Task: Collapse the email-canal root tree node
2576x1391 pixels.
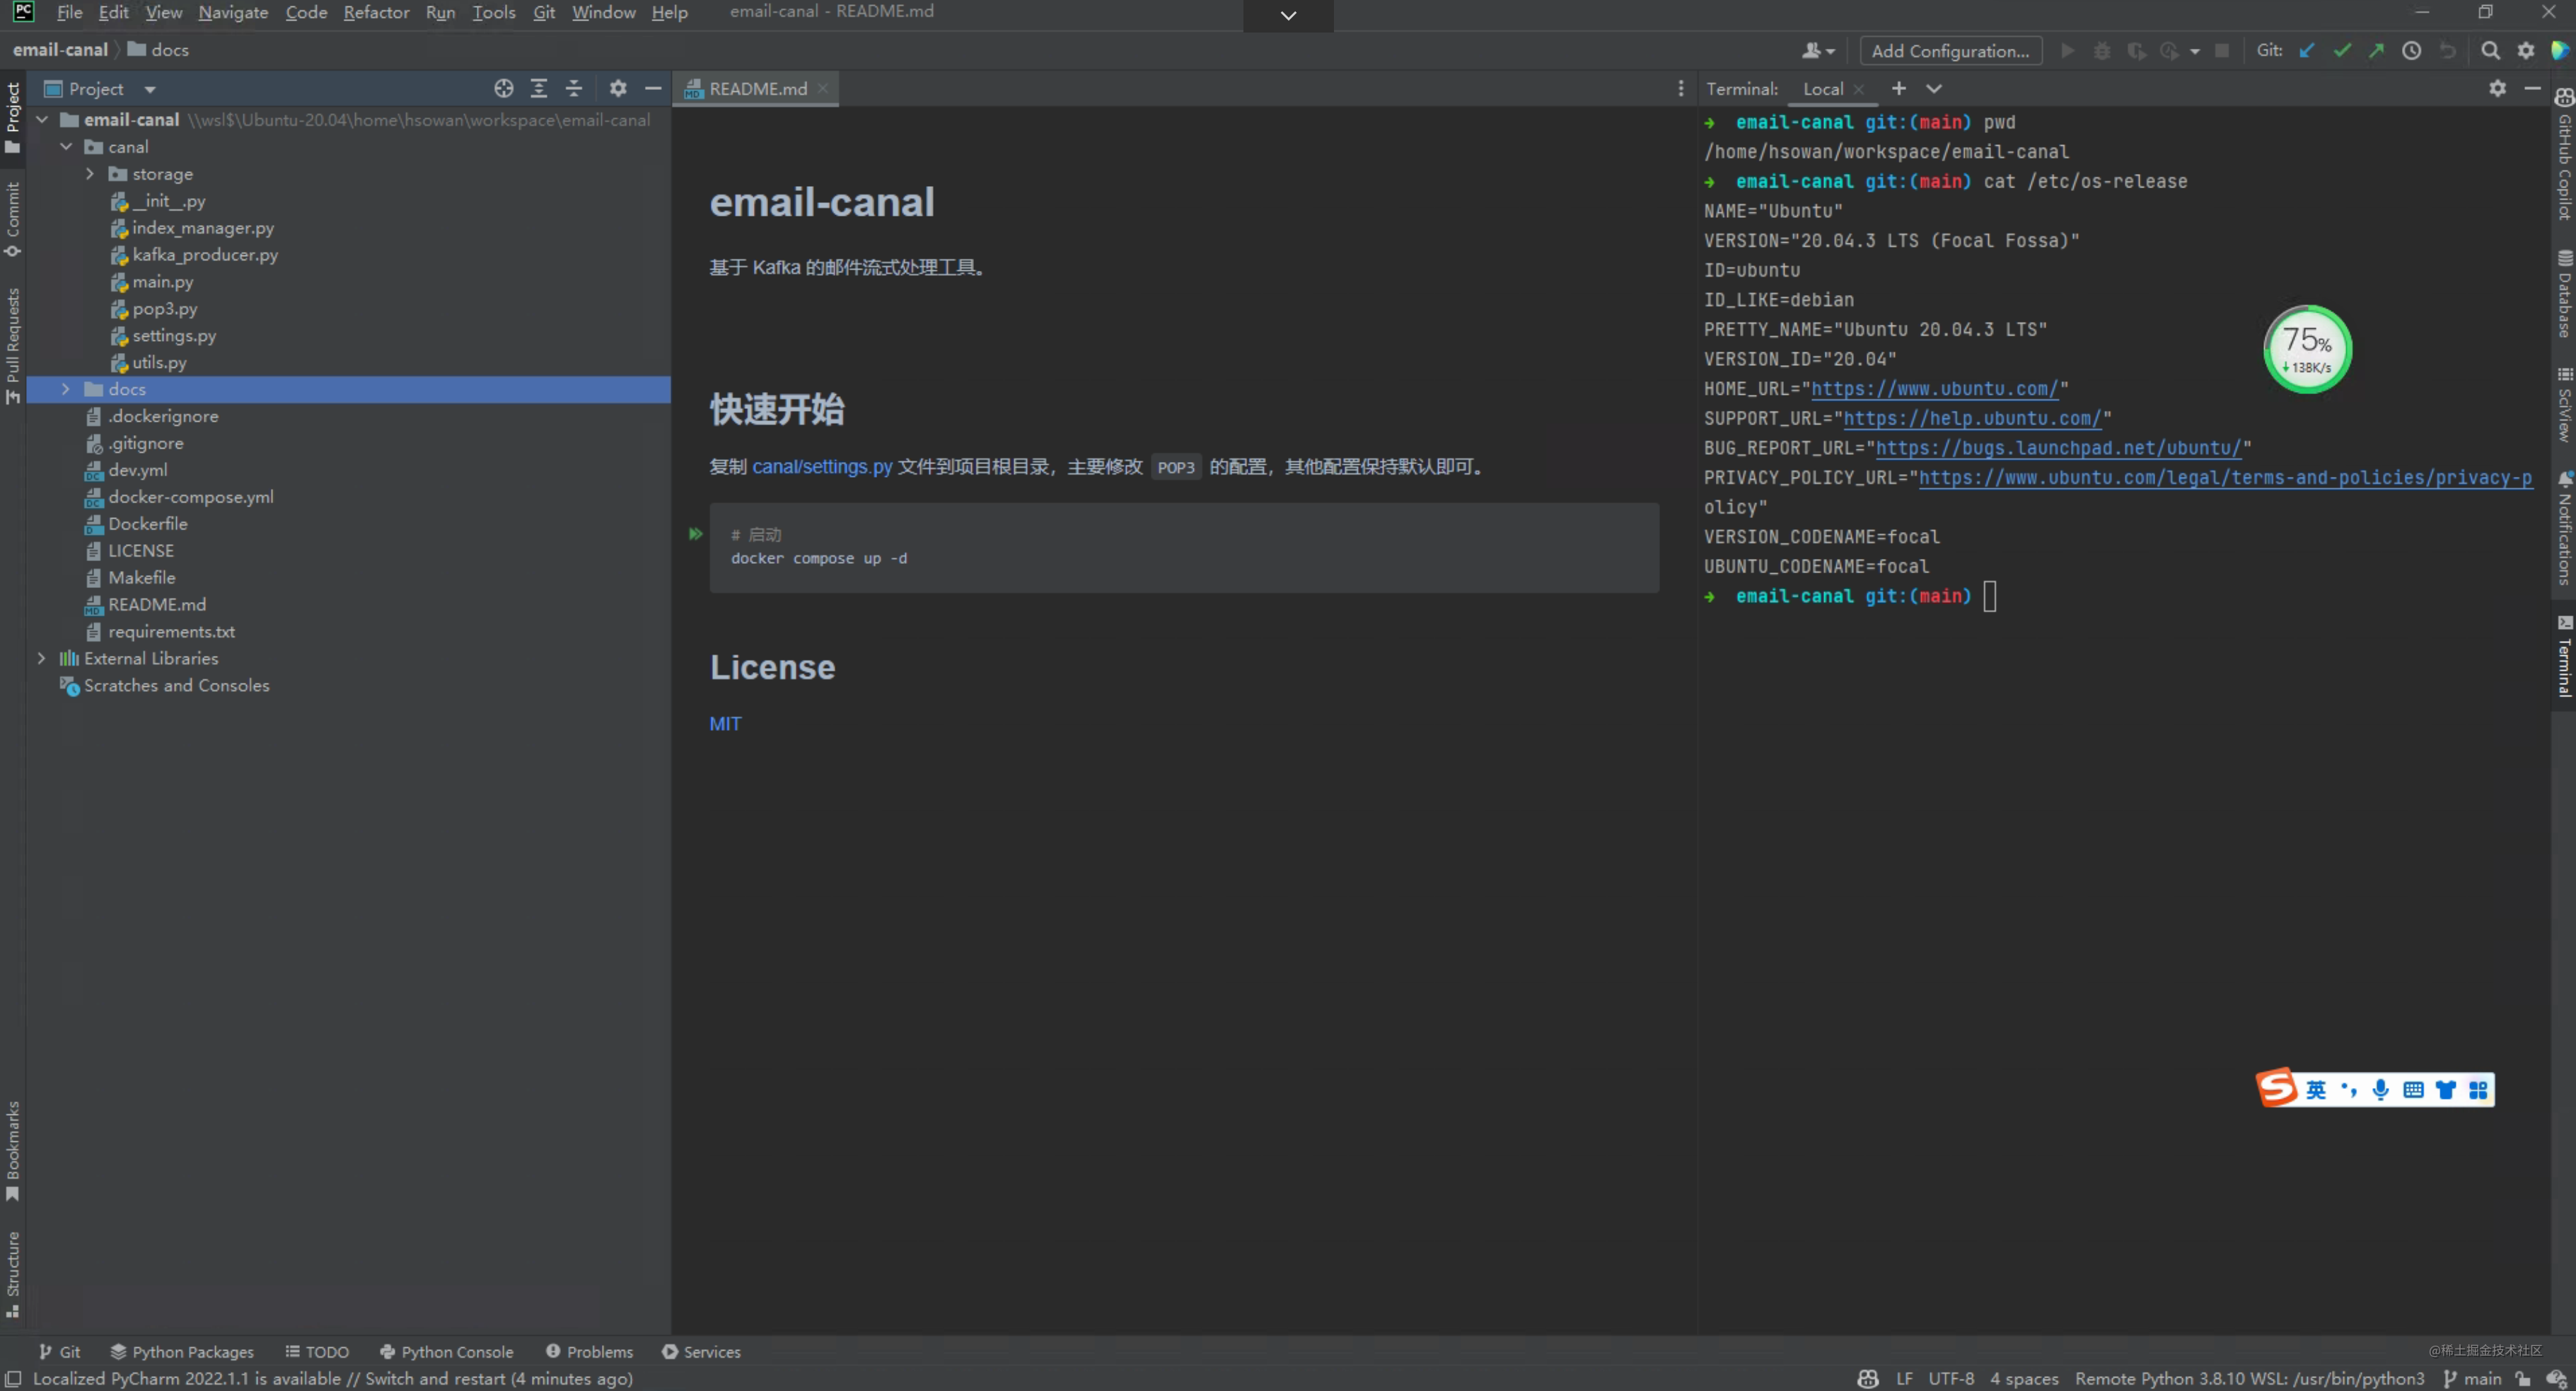Action: 42,120
